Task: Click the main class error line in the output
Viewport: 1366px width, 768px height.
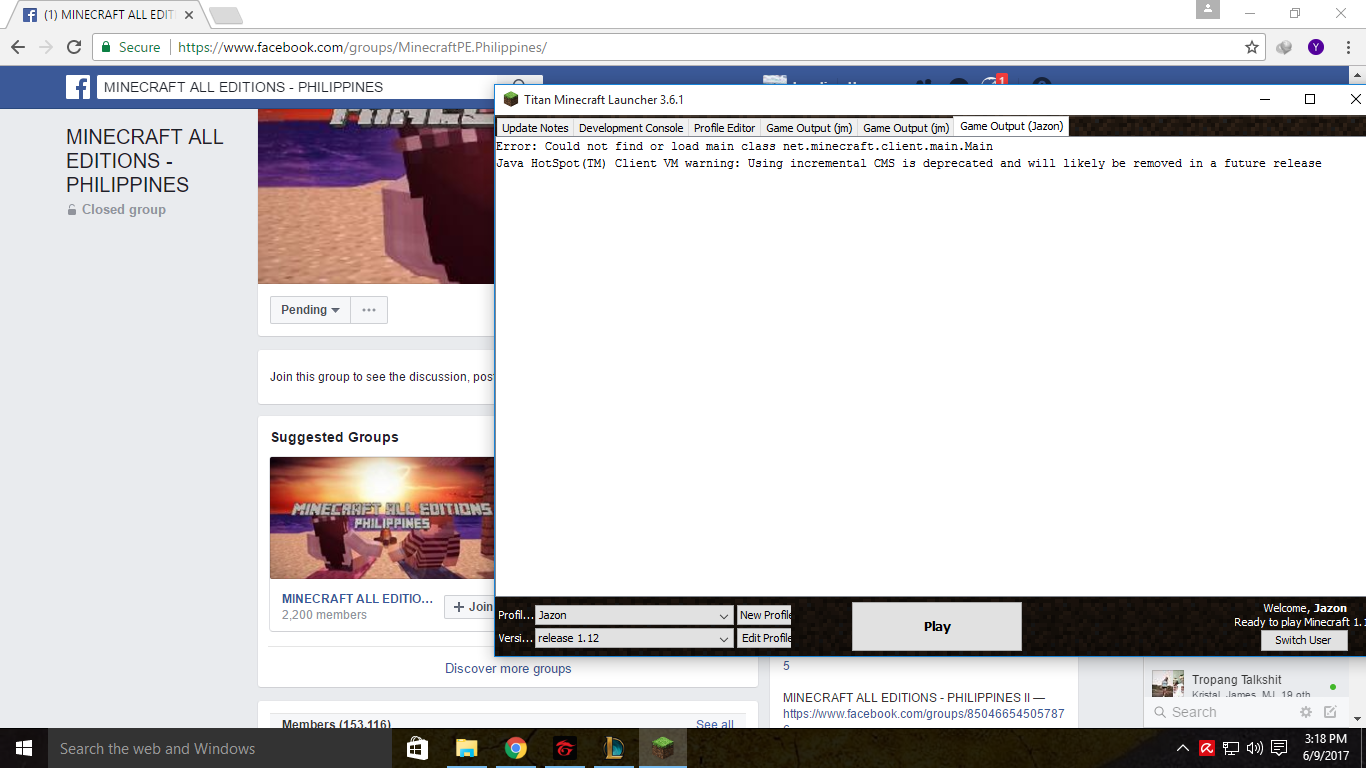Action: 744,146
